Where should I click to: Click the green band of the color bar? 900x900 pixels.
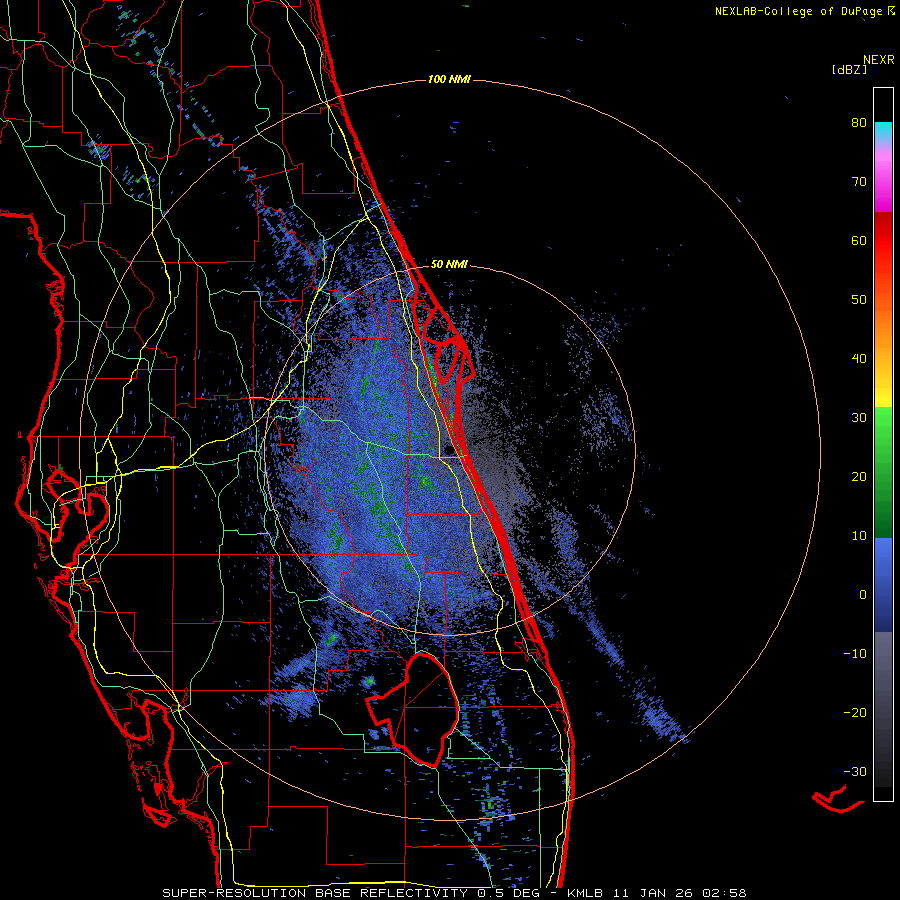[883, 472]
